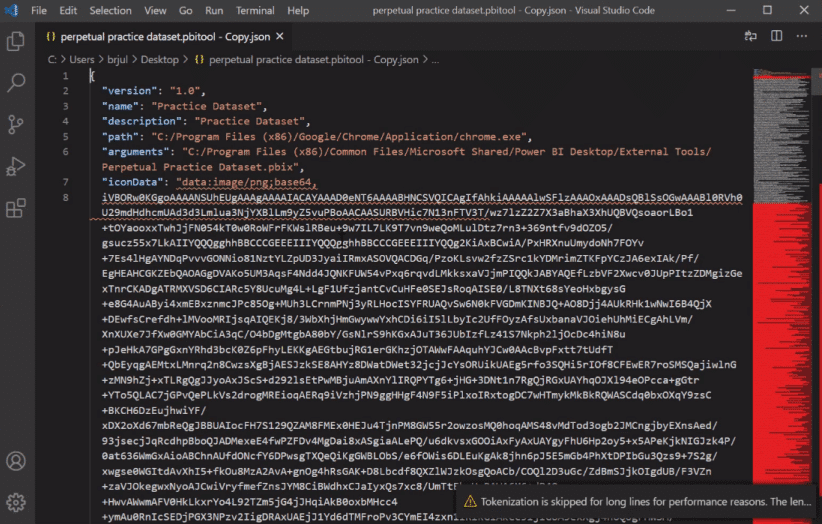Open the File menu

tap(39, 10)
